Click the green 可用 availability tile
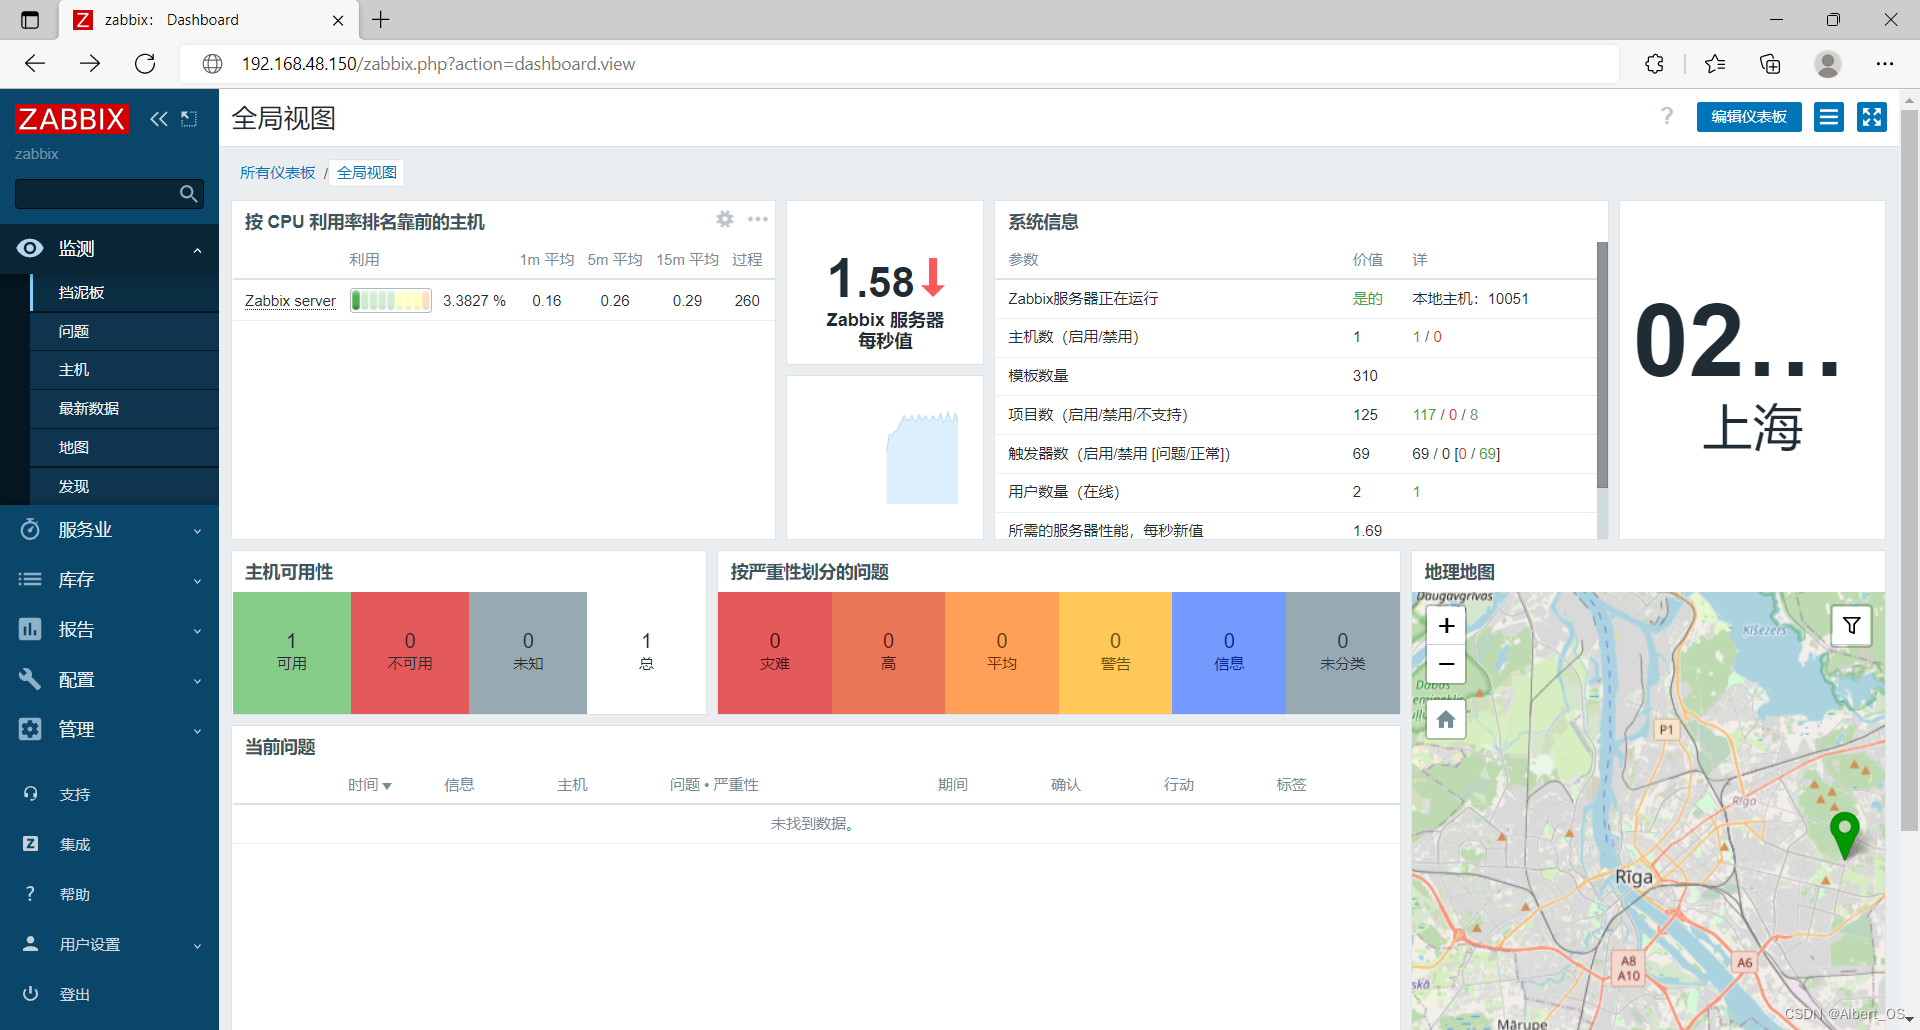 pyautogui.click(x=292, y=653)
